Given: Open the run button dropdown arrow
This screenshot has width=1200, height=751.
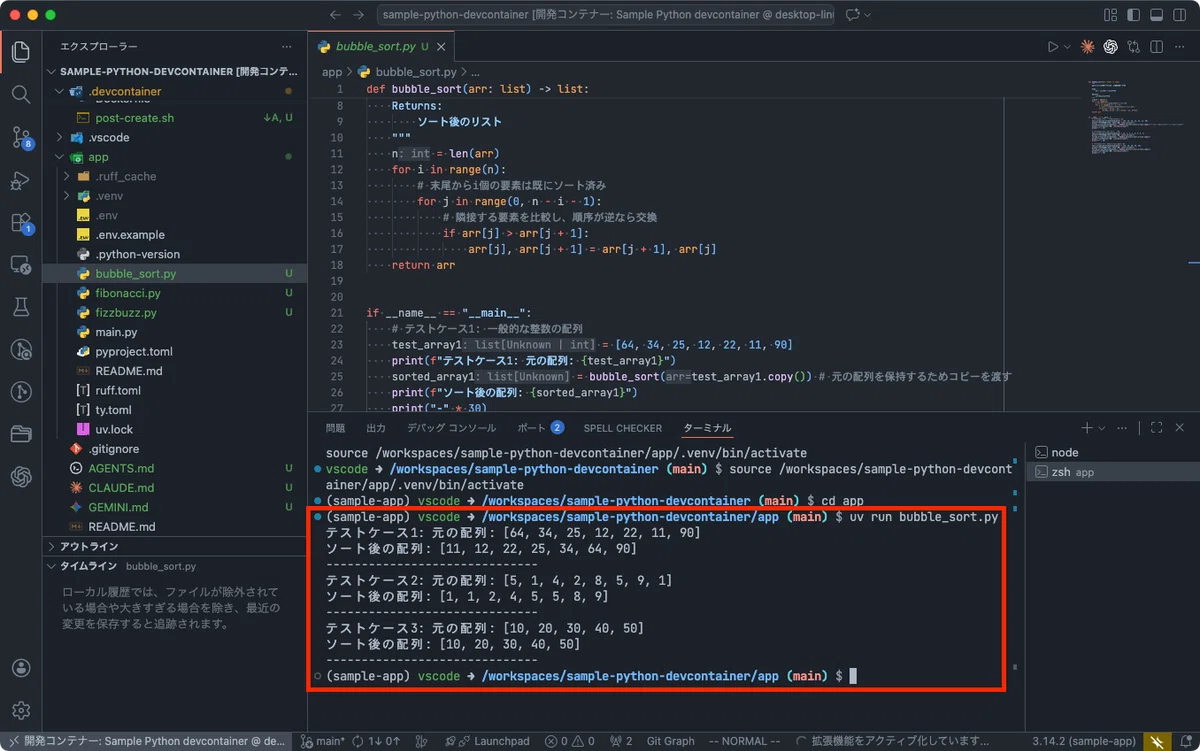Looking at the screenshot, I should coord(1067,47).
